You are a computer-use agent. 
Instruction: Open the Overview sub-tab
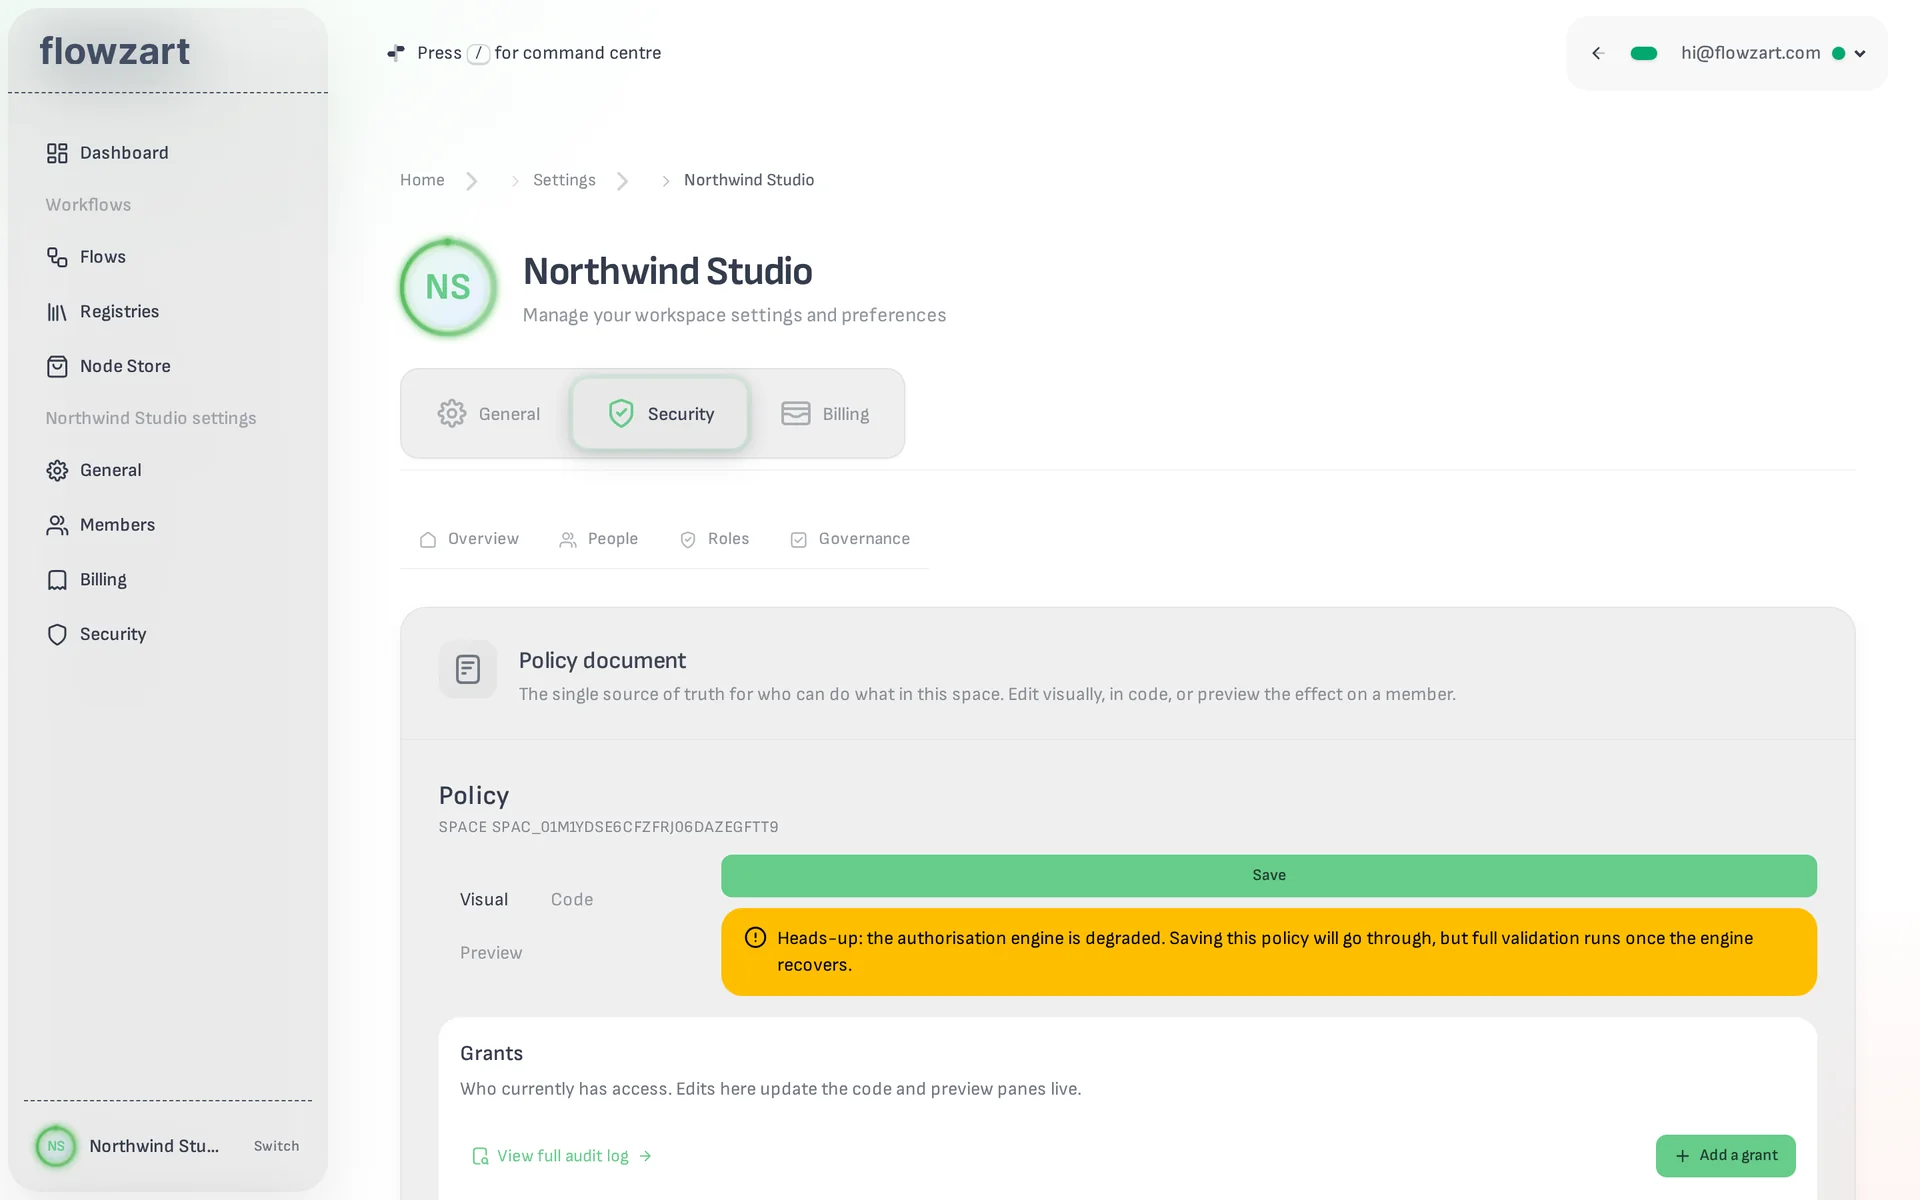[469, 539]
